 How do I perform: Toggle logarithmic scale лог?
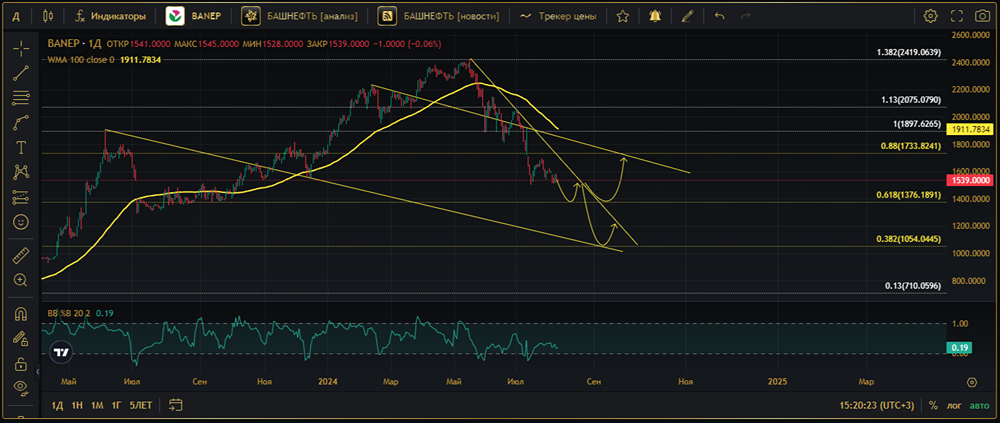point(955,405)
